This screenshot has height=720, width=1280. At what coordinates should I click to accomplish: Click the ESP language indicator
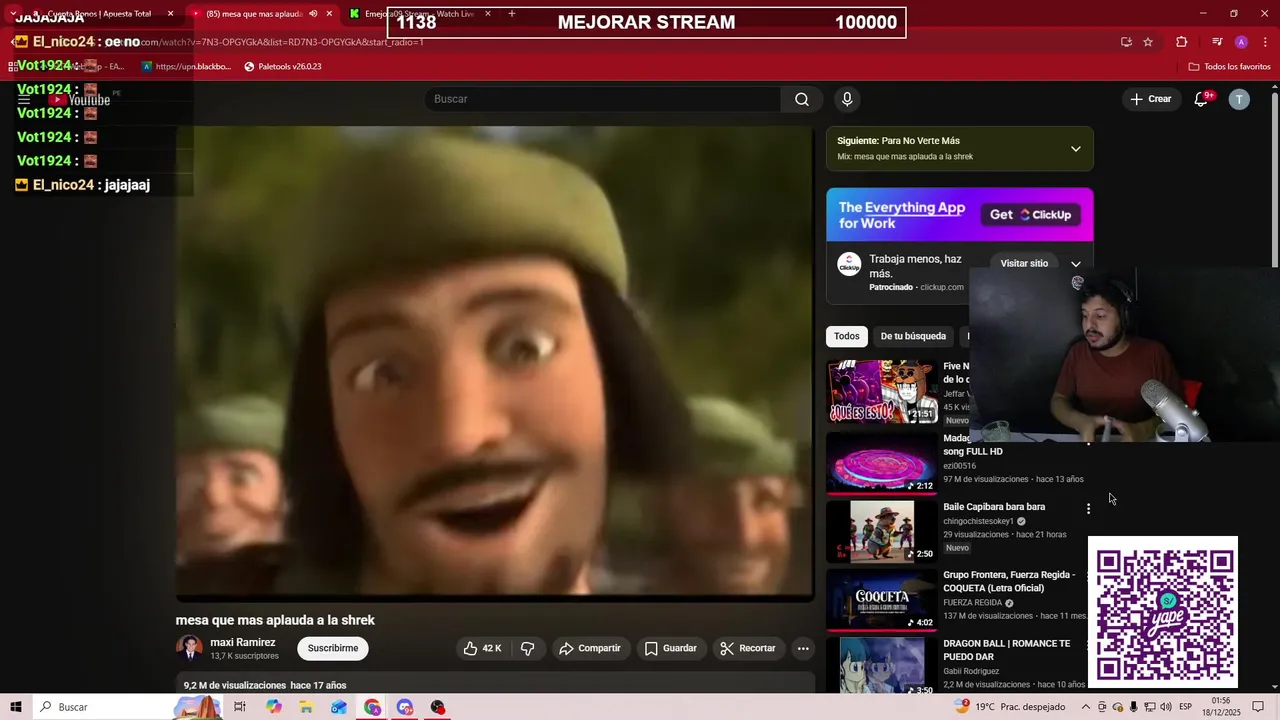[1185, 707]
